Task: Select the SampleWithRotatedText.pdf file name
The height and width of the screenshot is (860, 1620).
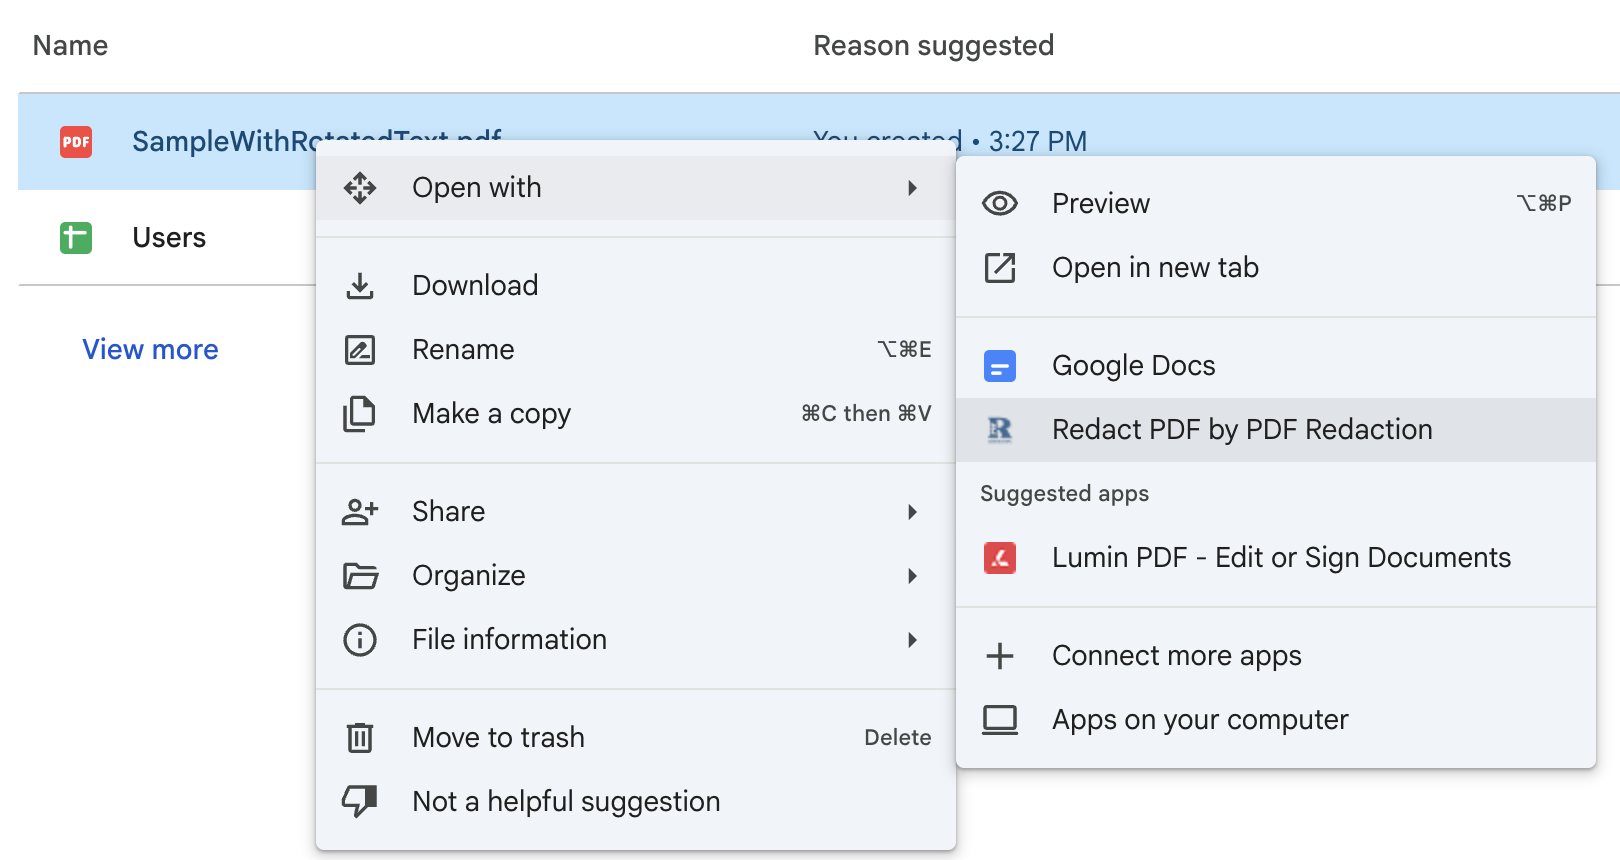Action: point(317,141)
